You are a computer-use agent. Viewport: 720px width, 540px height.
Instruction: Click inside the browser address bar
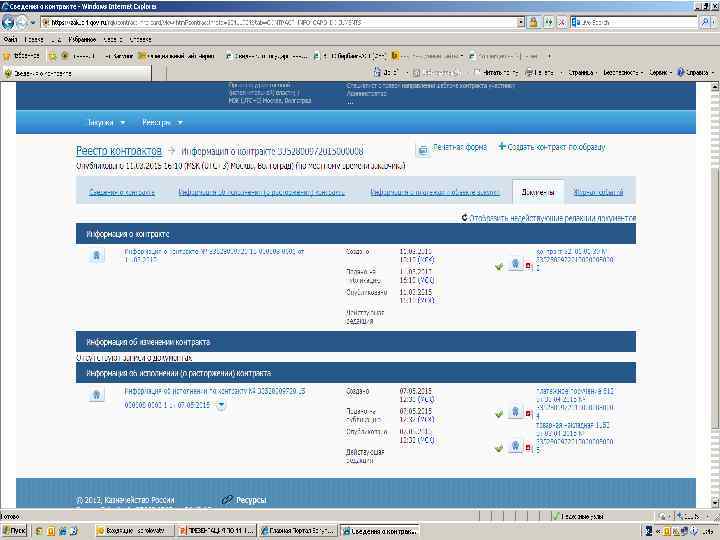[279, 22]
